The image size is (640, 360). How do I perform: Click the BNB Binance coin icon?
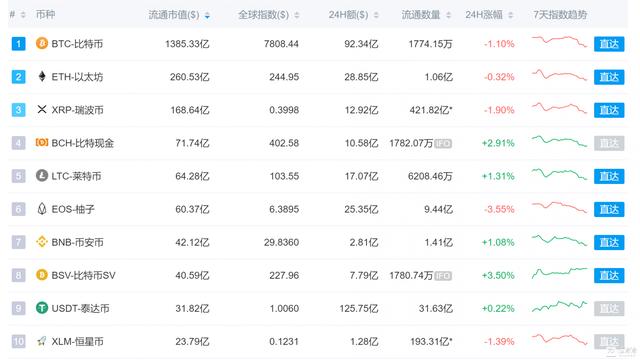click(42, 242)
